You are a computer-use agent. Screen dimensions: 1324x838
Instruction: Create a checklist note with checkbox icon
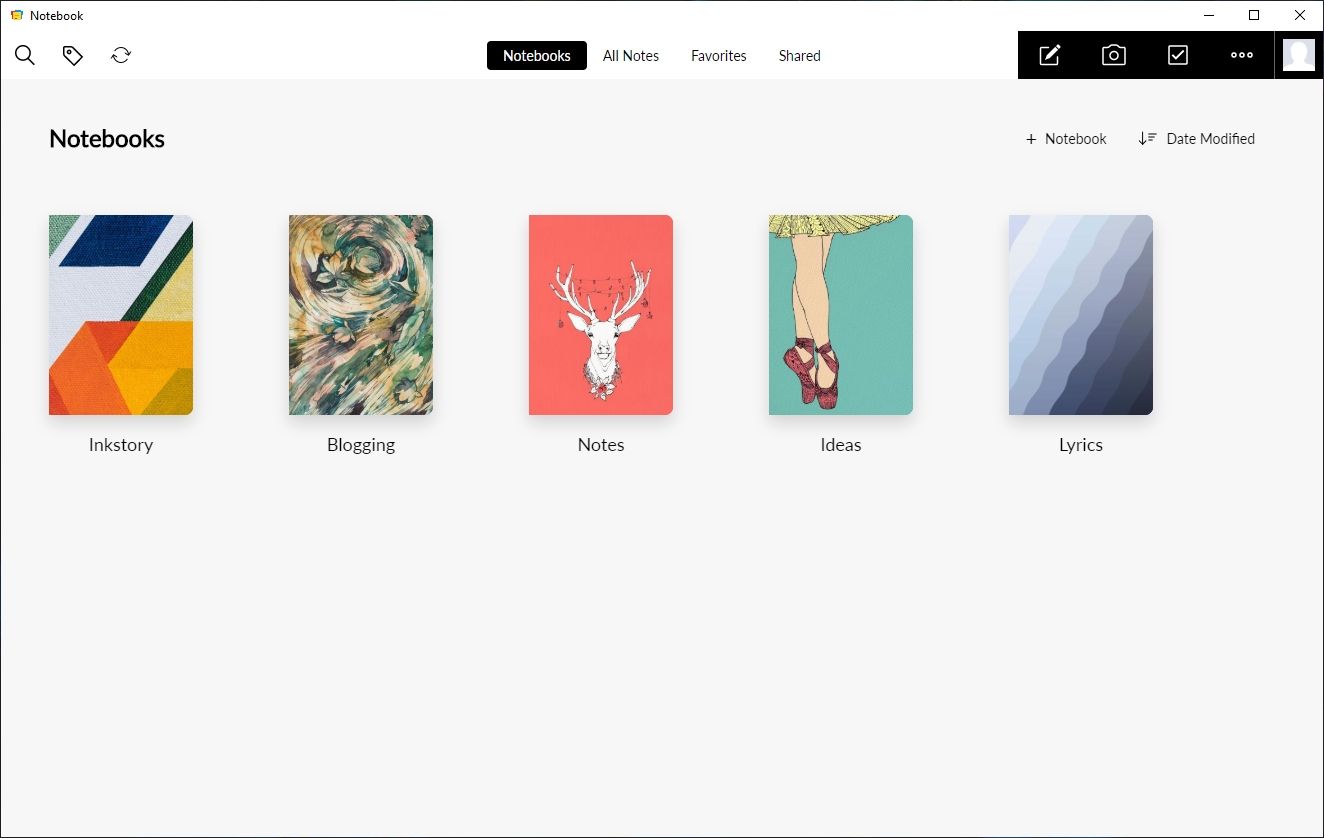(1177, 56)
